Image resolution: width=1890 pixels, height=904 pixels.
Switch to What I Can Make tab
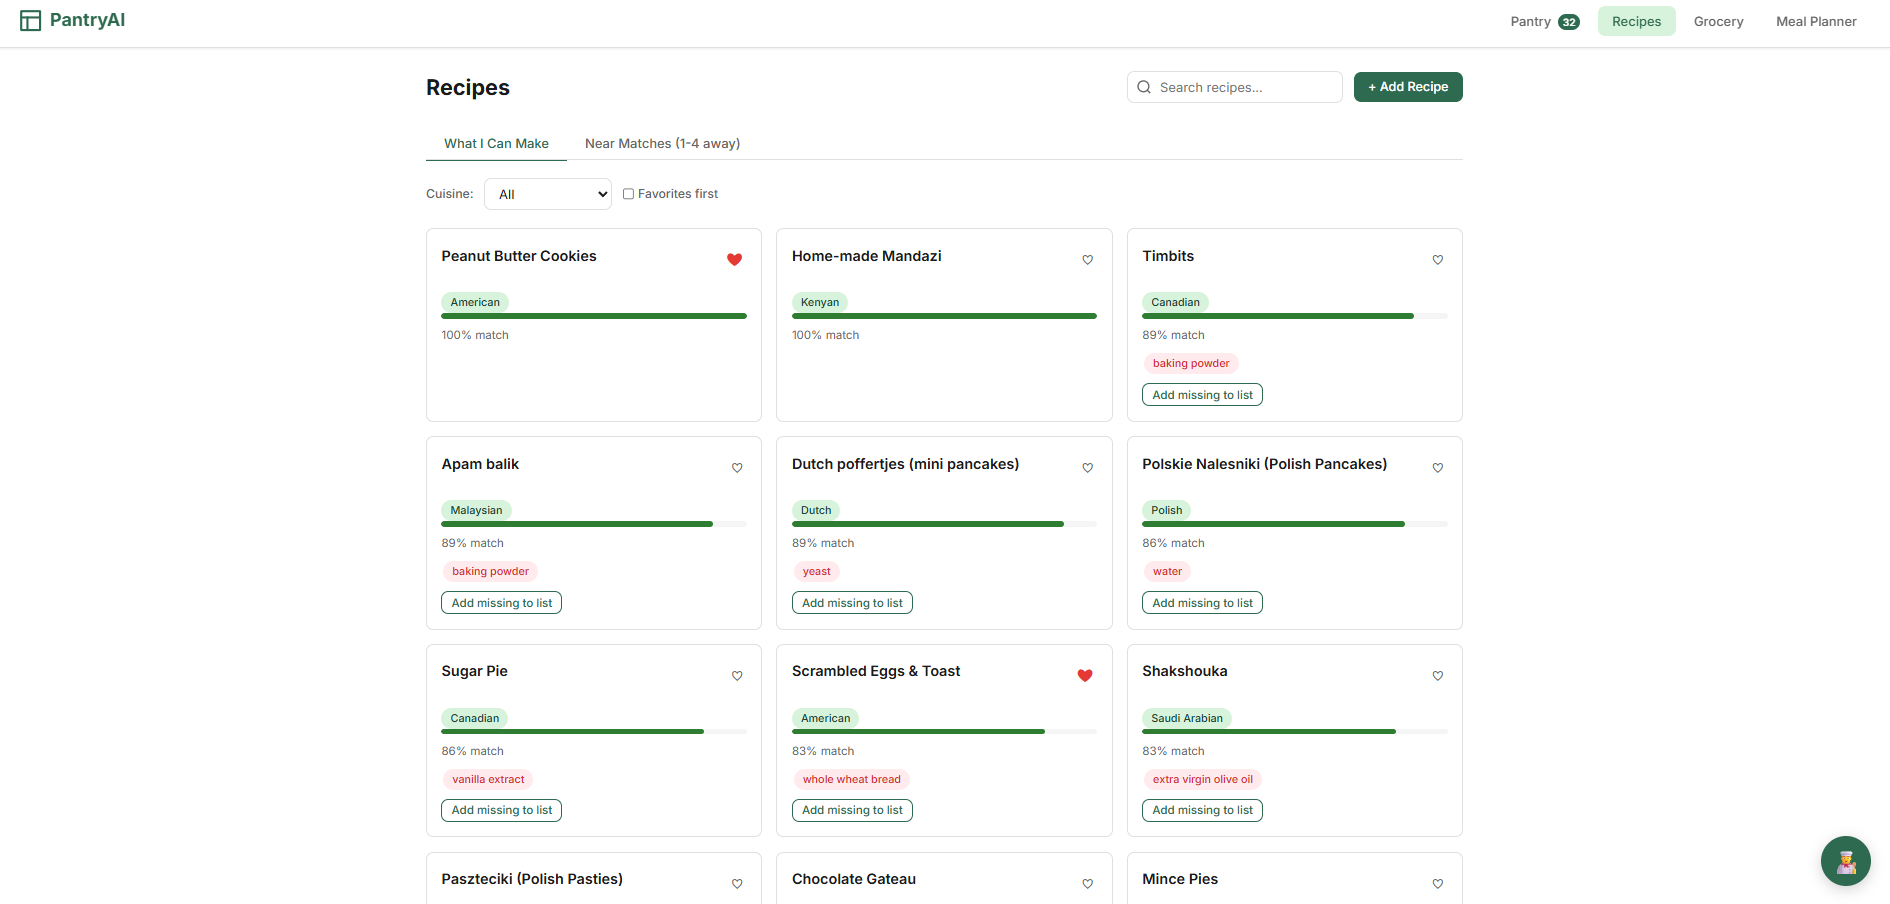tap(496, 144)
